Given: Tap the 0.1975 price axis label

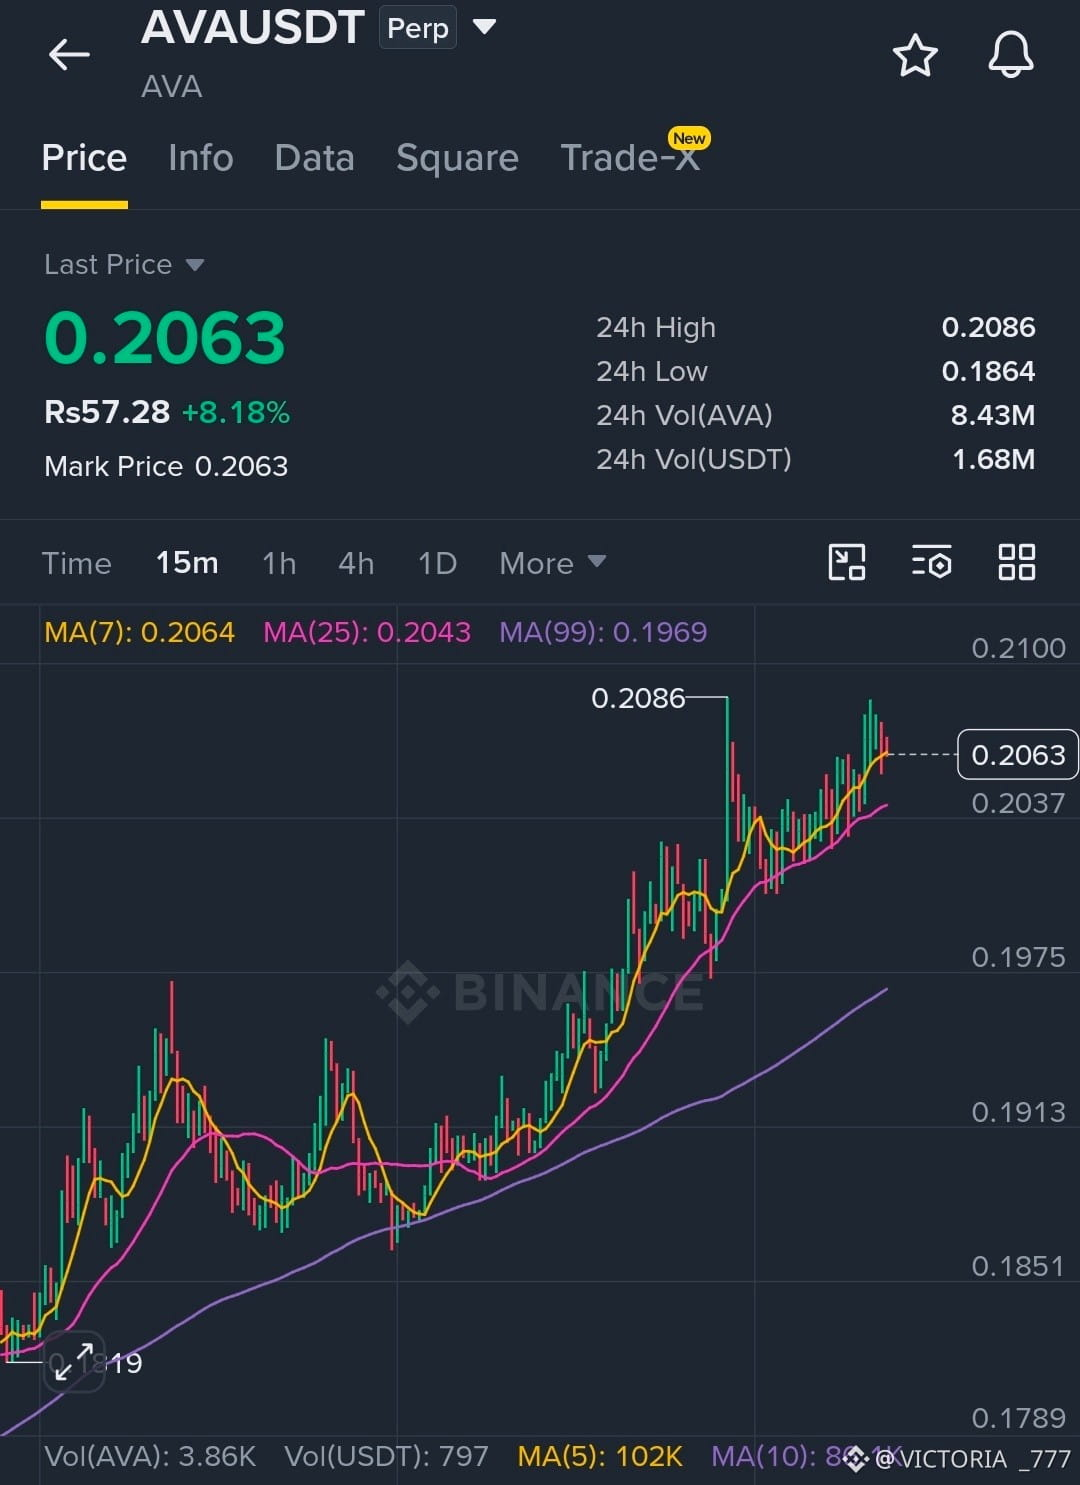Looking at the screenshot, I should click(1018, 957).
